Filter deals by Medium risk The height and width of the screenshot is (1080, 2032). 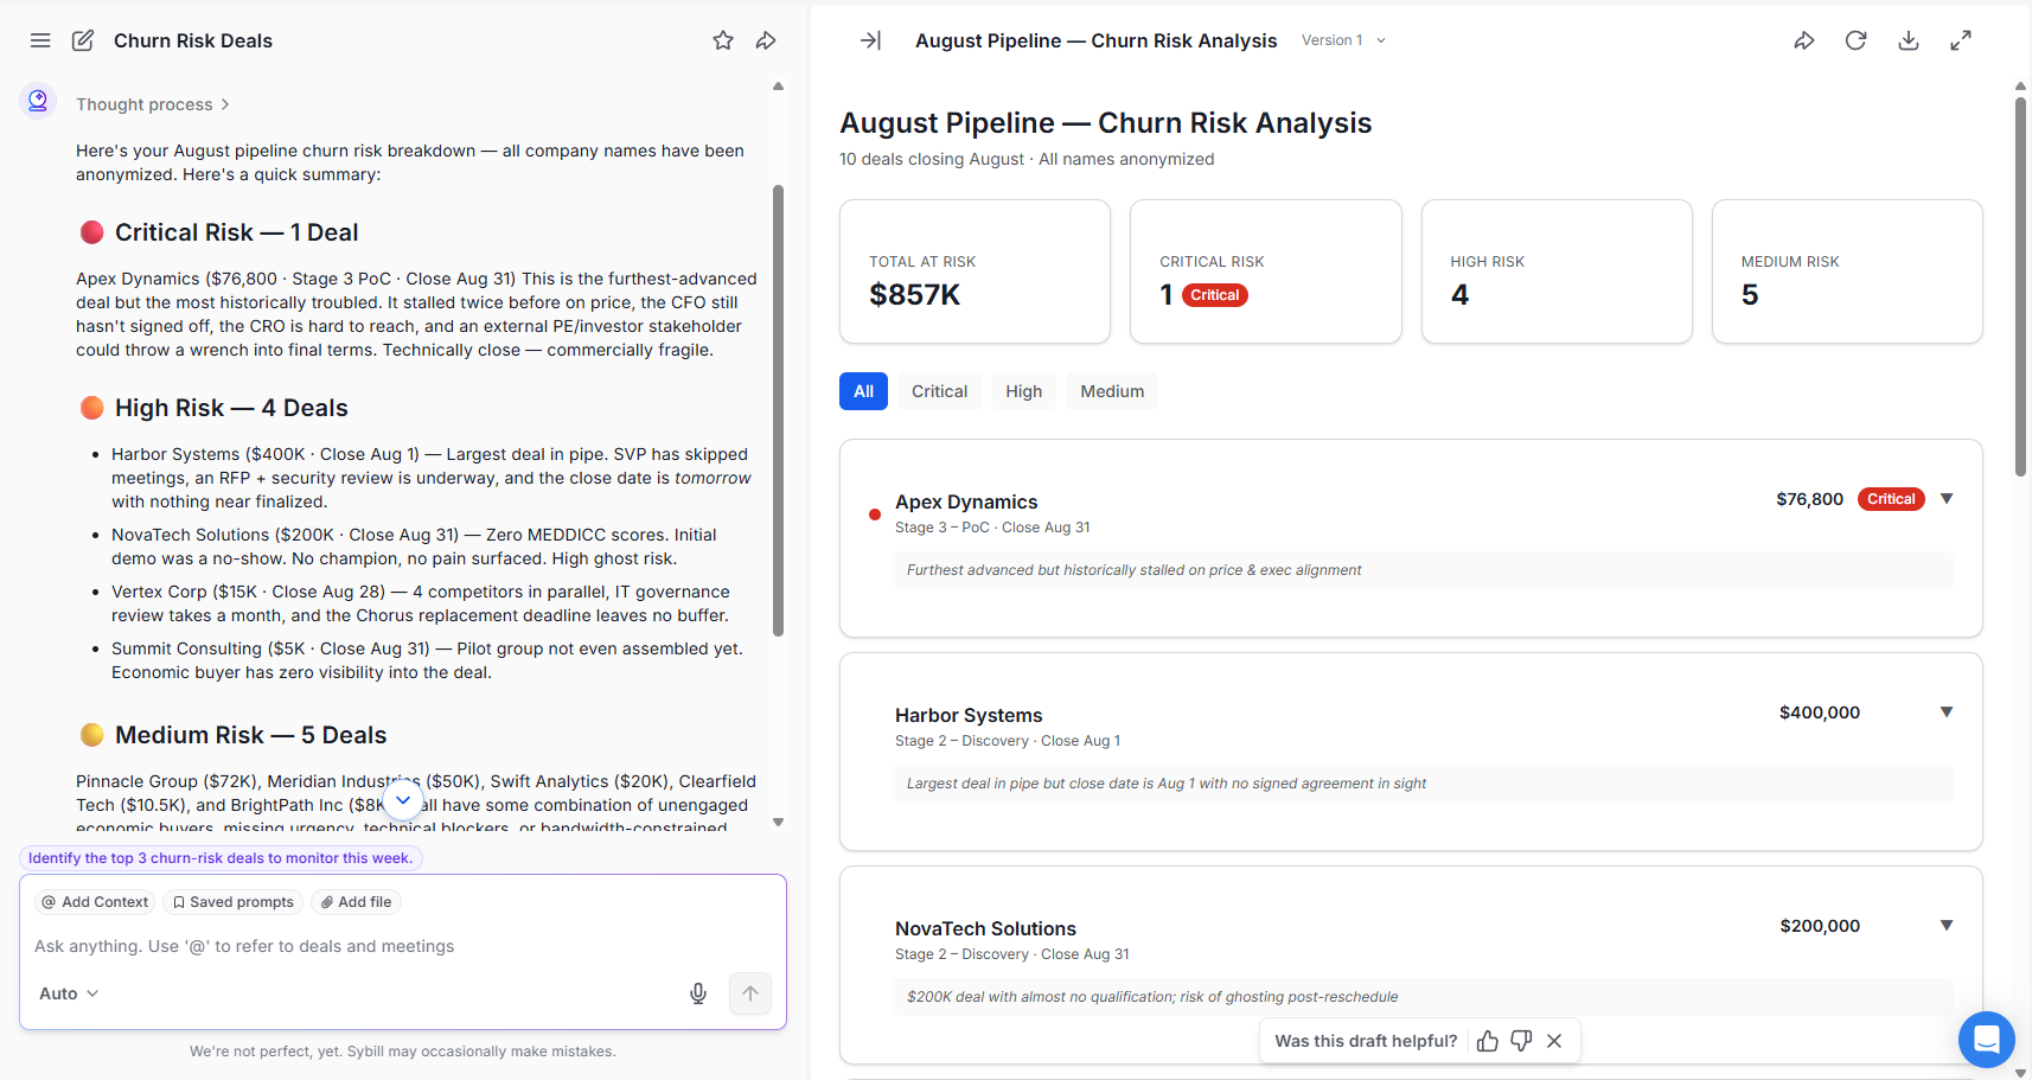(x=1112, y=391)
